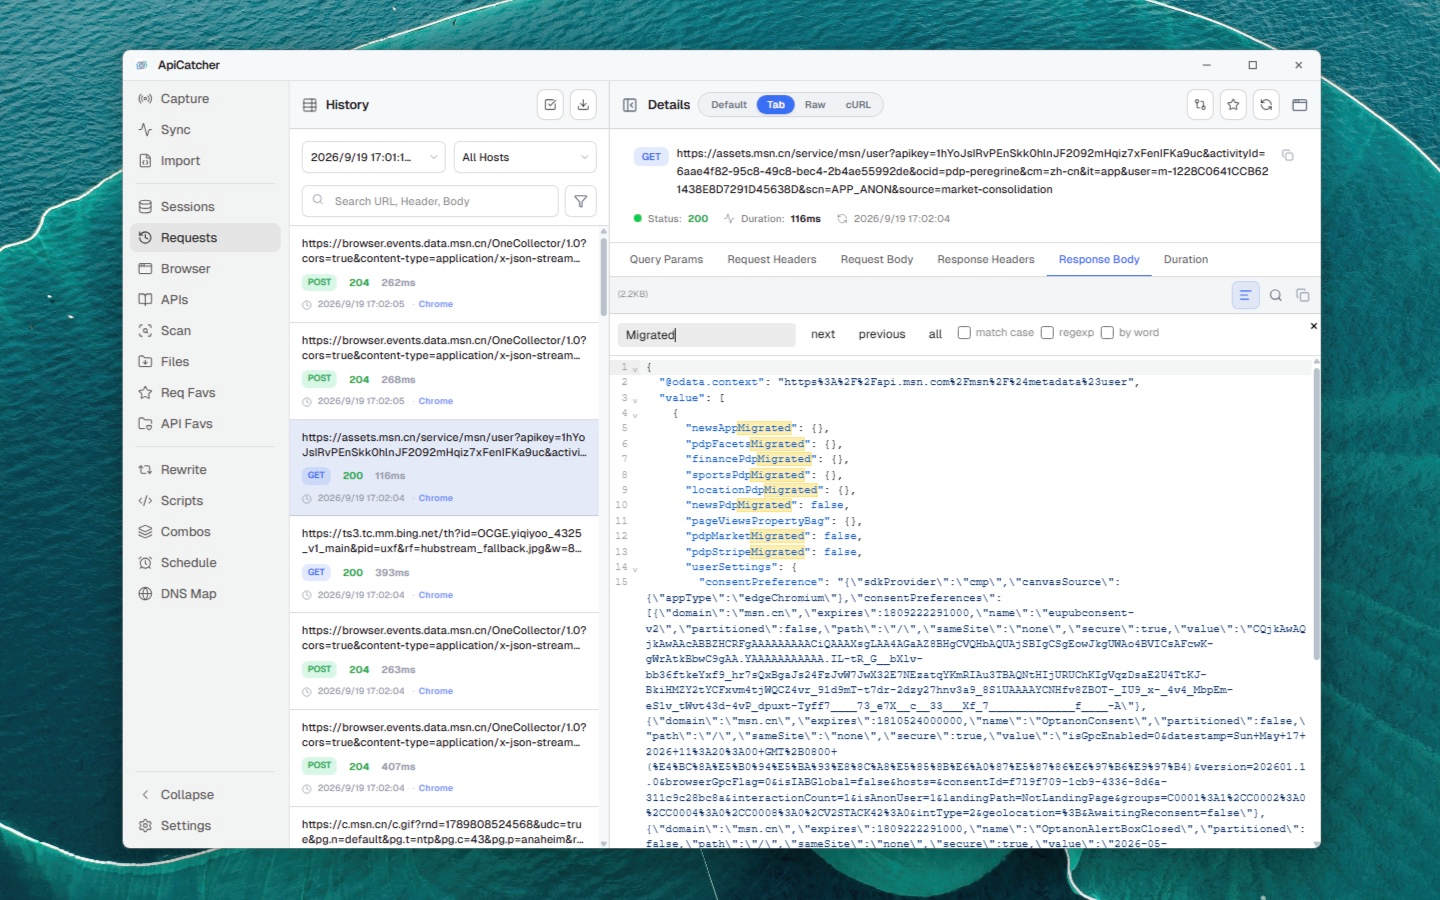The image size is (1440, 900).
Task: Click the 'all' search button
Action: click(935, 334)
